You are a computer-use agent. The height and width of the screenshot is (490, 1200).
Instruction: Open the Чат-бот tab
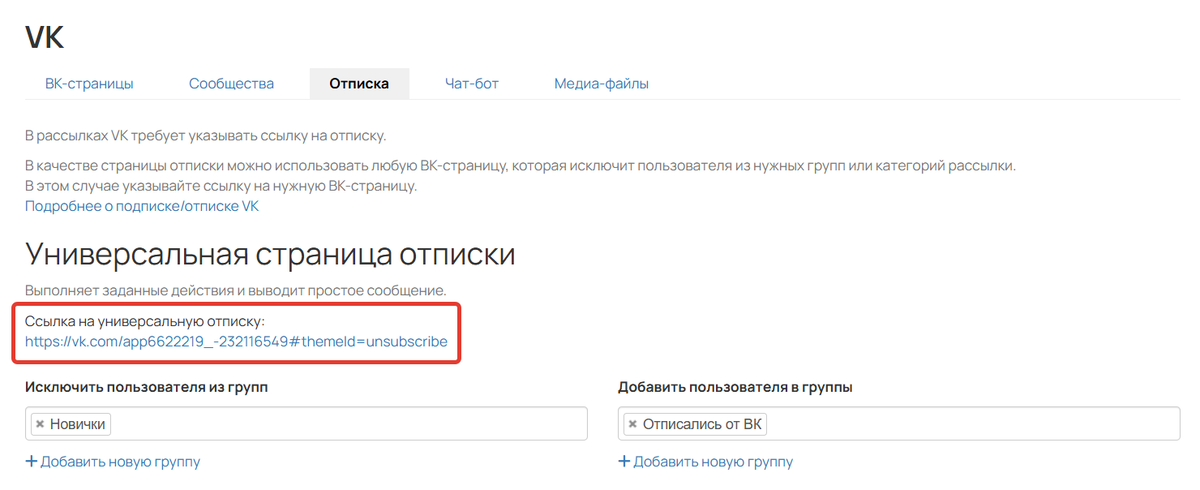click(x=472, y=84)
